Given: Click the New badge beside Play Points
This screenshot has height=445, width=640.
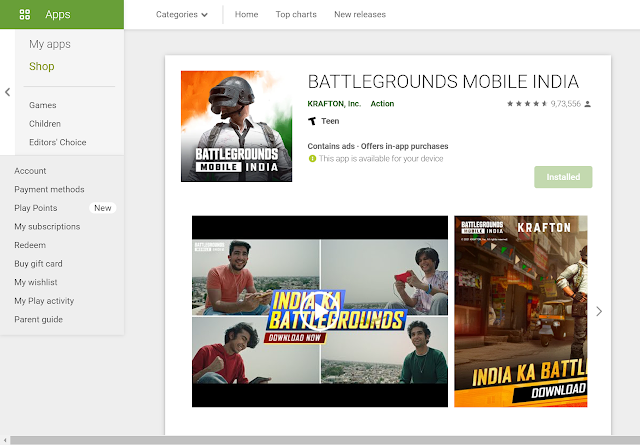Looking at the screenshot, I should point(102,208).
